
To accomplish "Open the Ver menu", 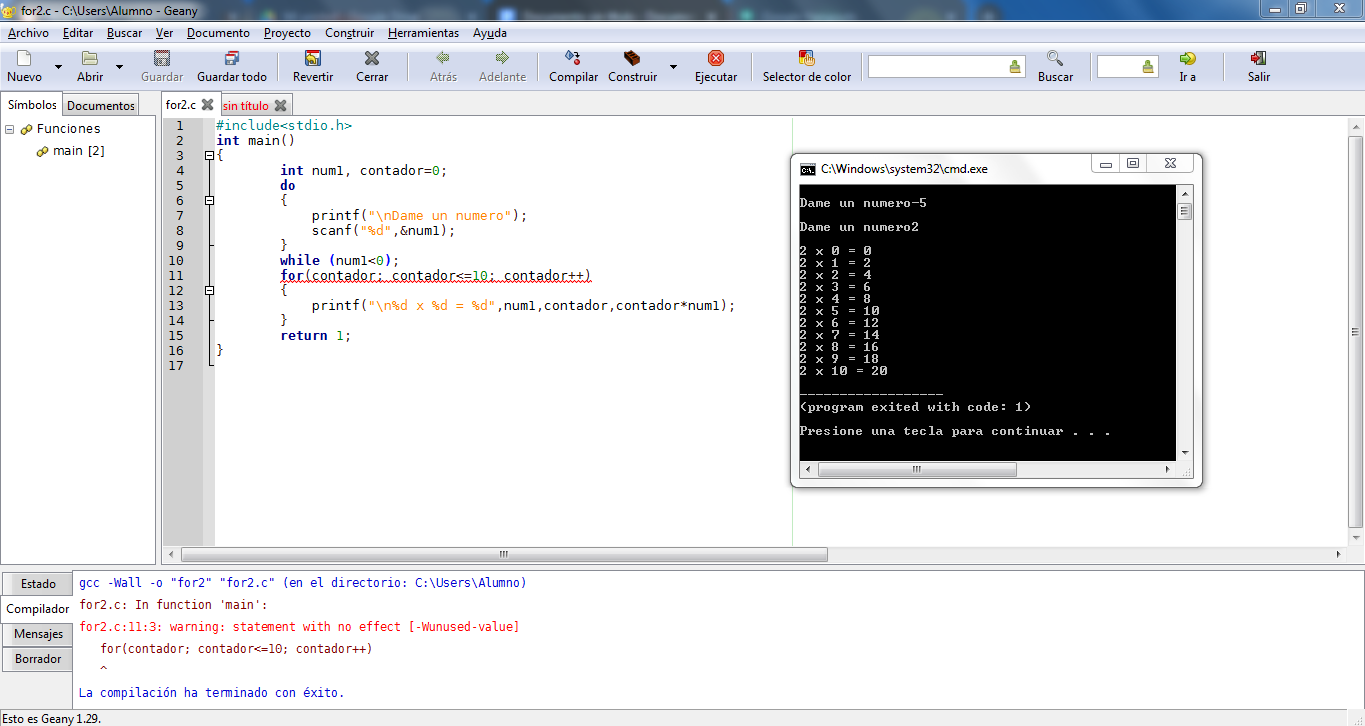I will 165,33.
